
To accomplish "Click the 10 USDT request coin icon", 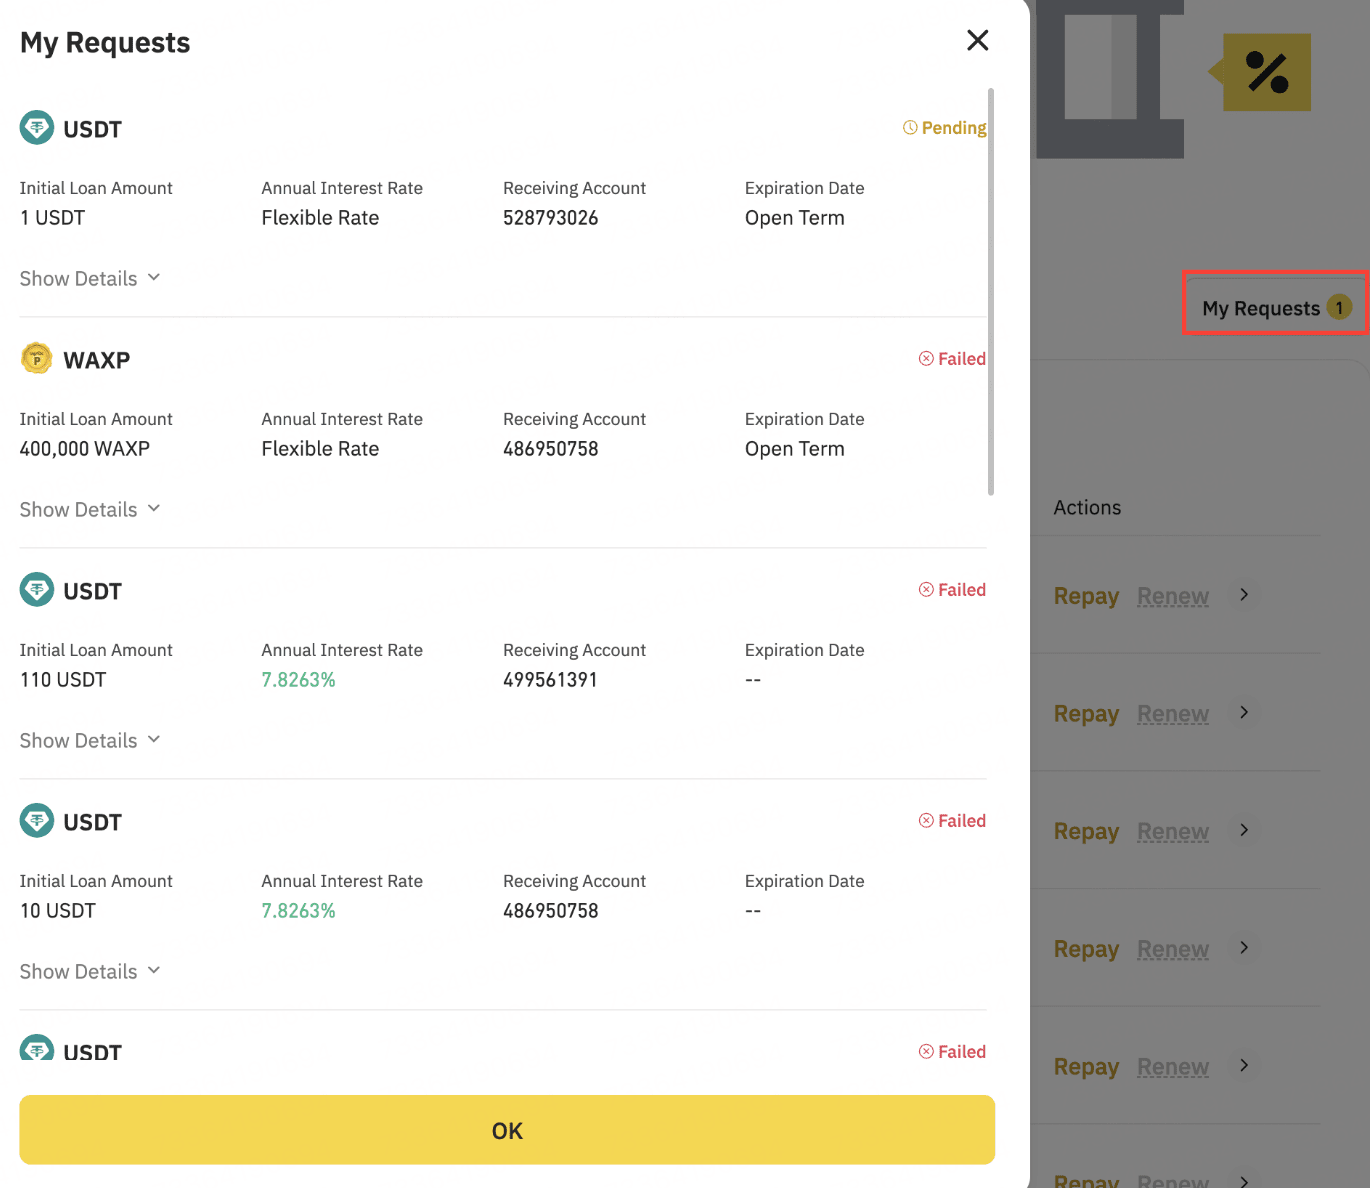I will pyautogui.click(x=37, y=821).
